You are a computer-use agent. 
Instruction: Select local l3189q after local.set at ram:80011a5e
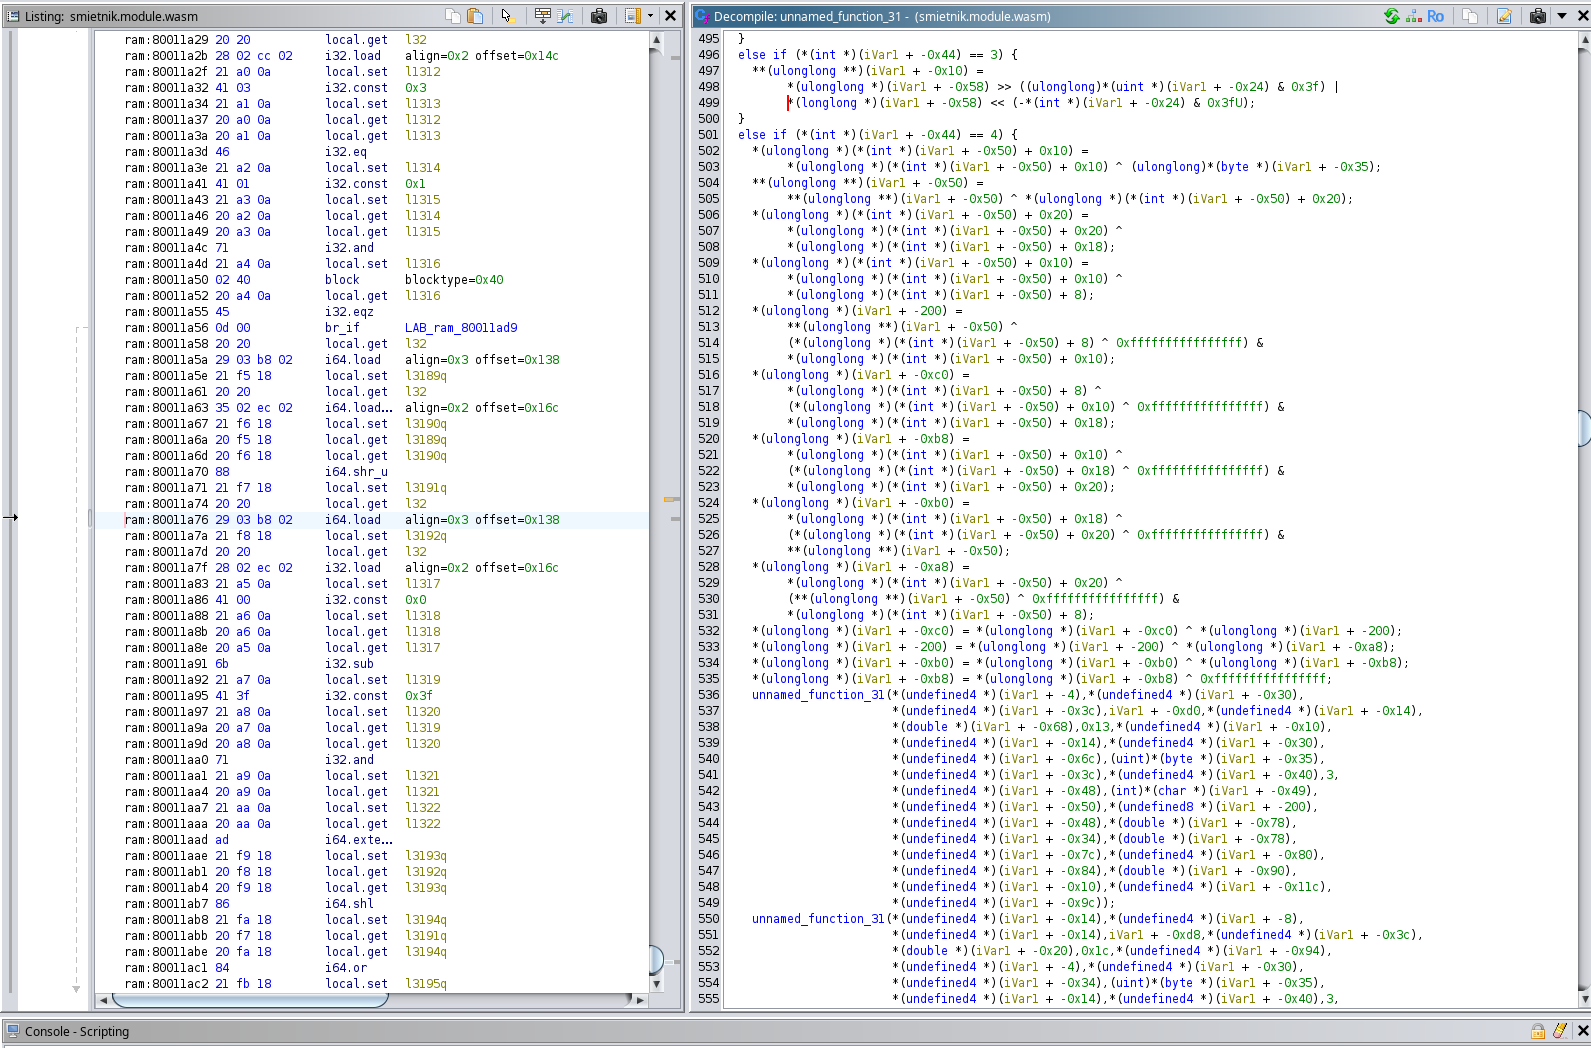click(426, 376)
